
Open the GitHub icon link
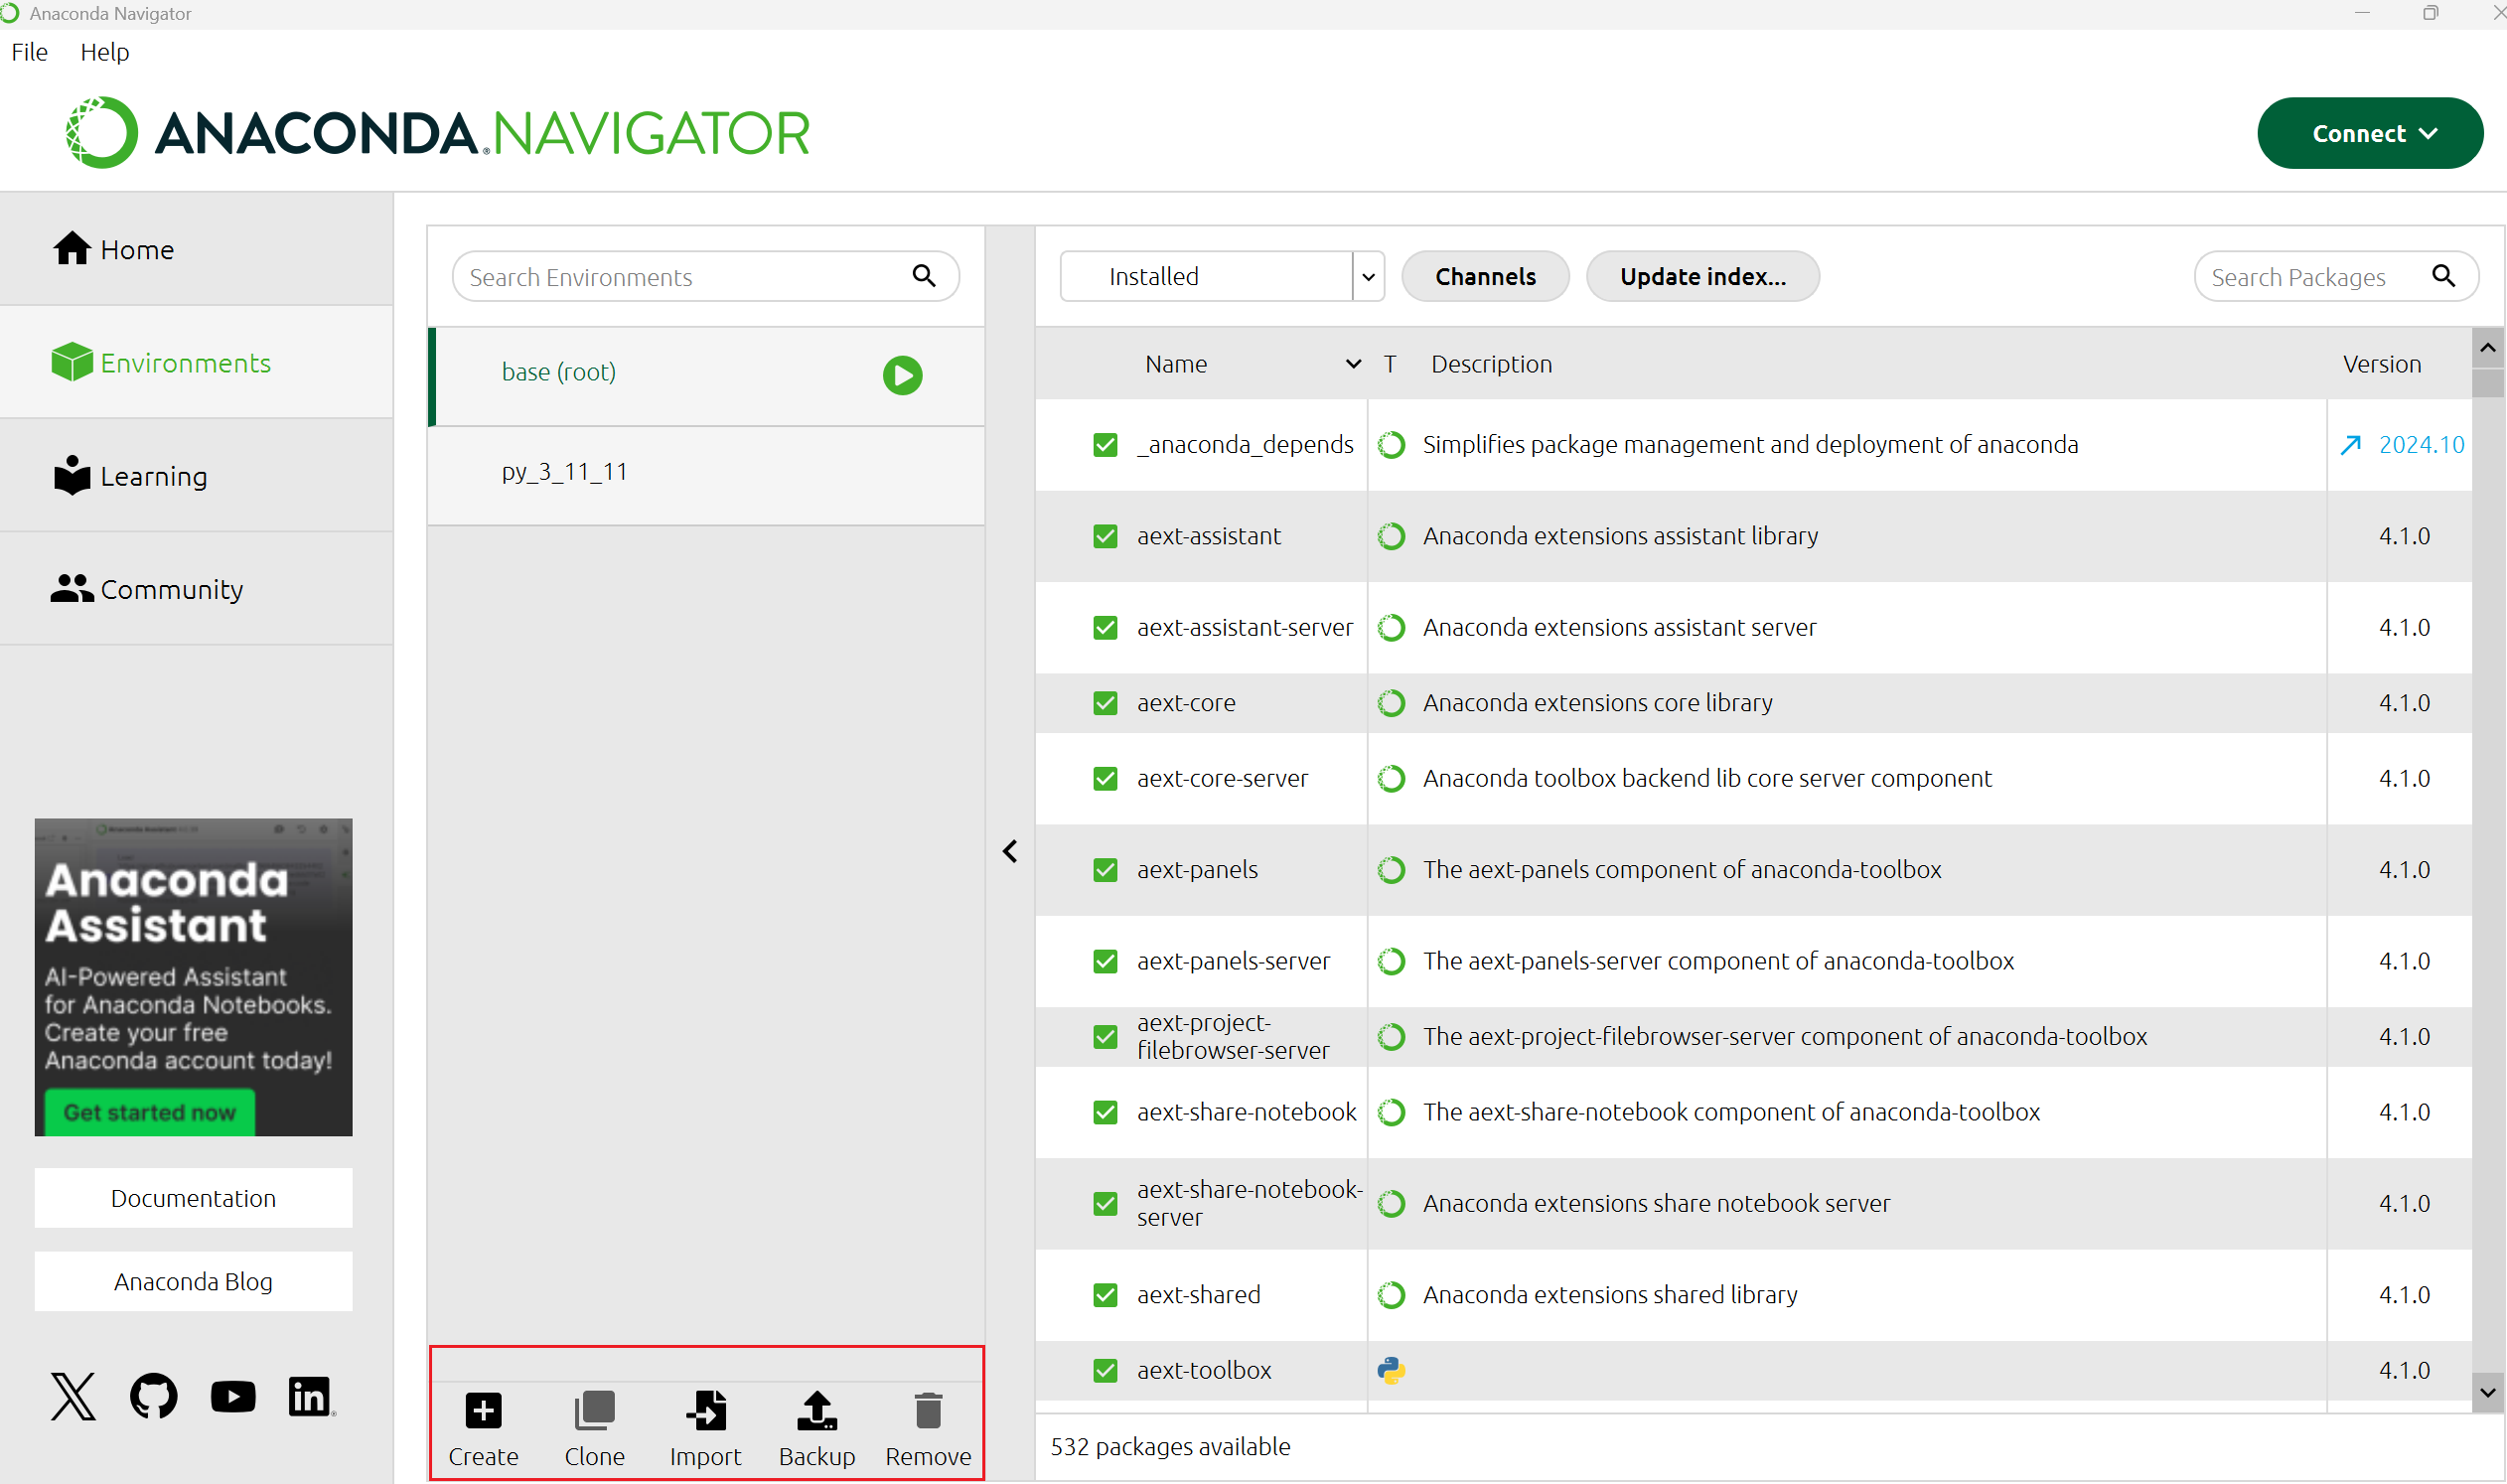pyautogui.click(x=153, y=1396)
